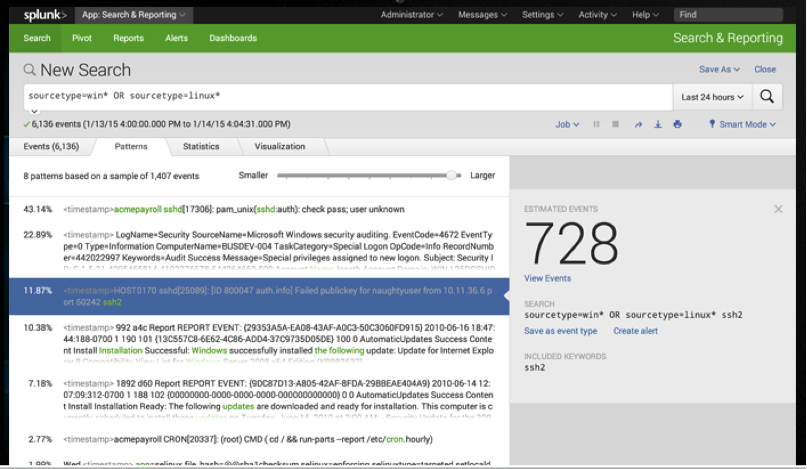Viewport: 807px width, 469px height.
Task: Click the search query input field
Action: click(x=348, y=97)
